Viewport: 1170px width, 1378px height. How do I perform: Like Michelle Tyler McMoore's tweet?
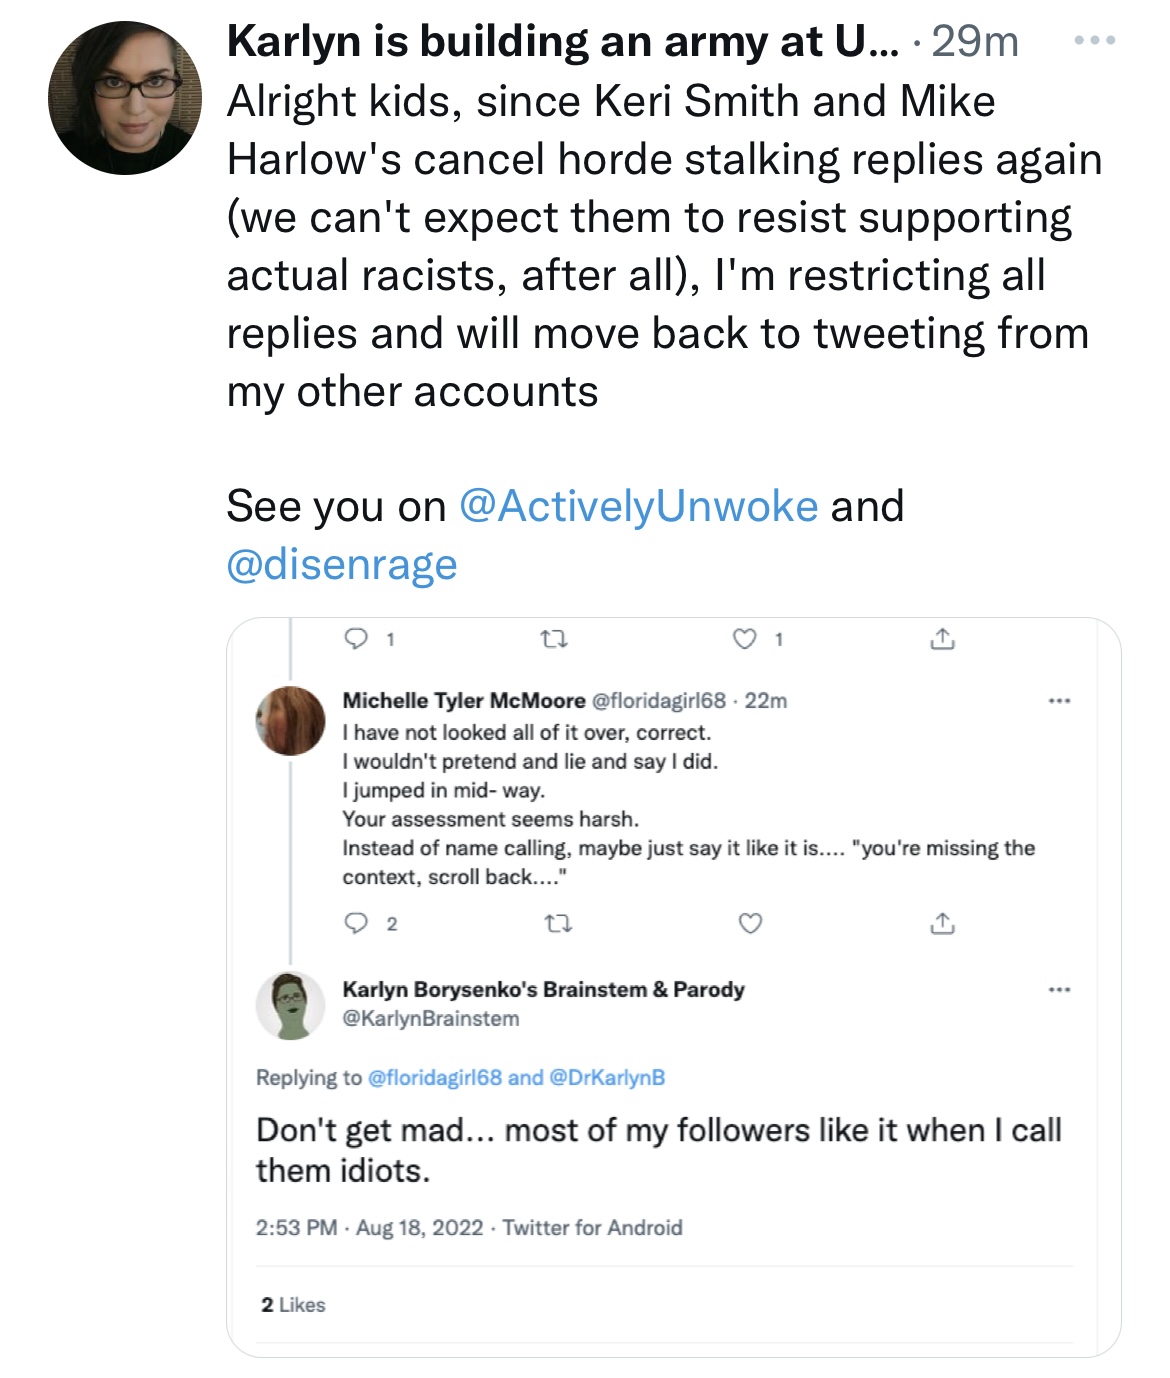tap(750, 923)
